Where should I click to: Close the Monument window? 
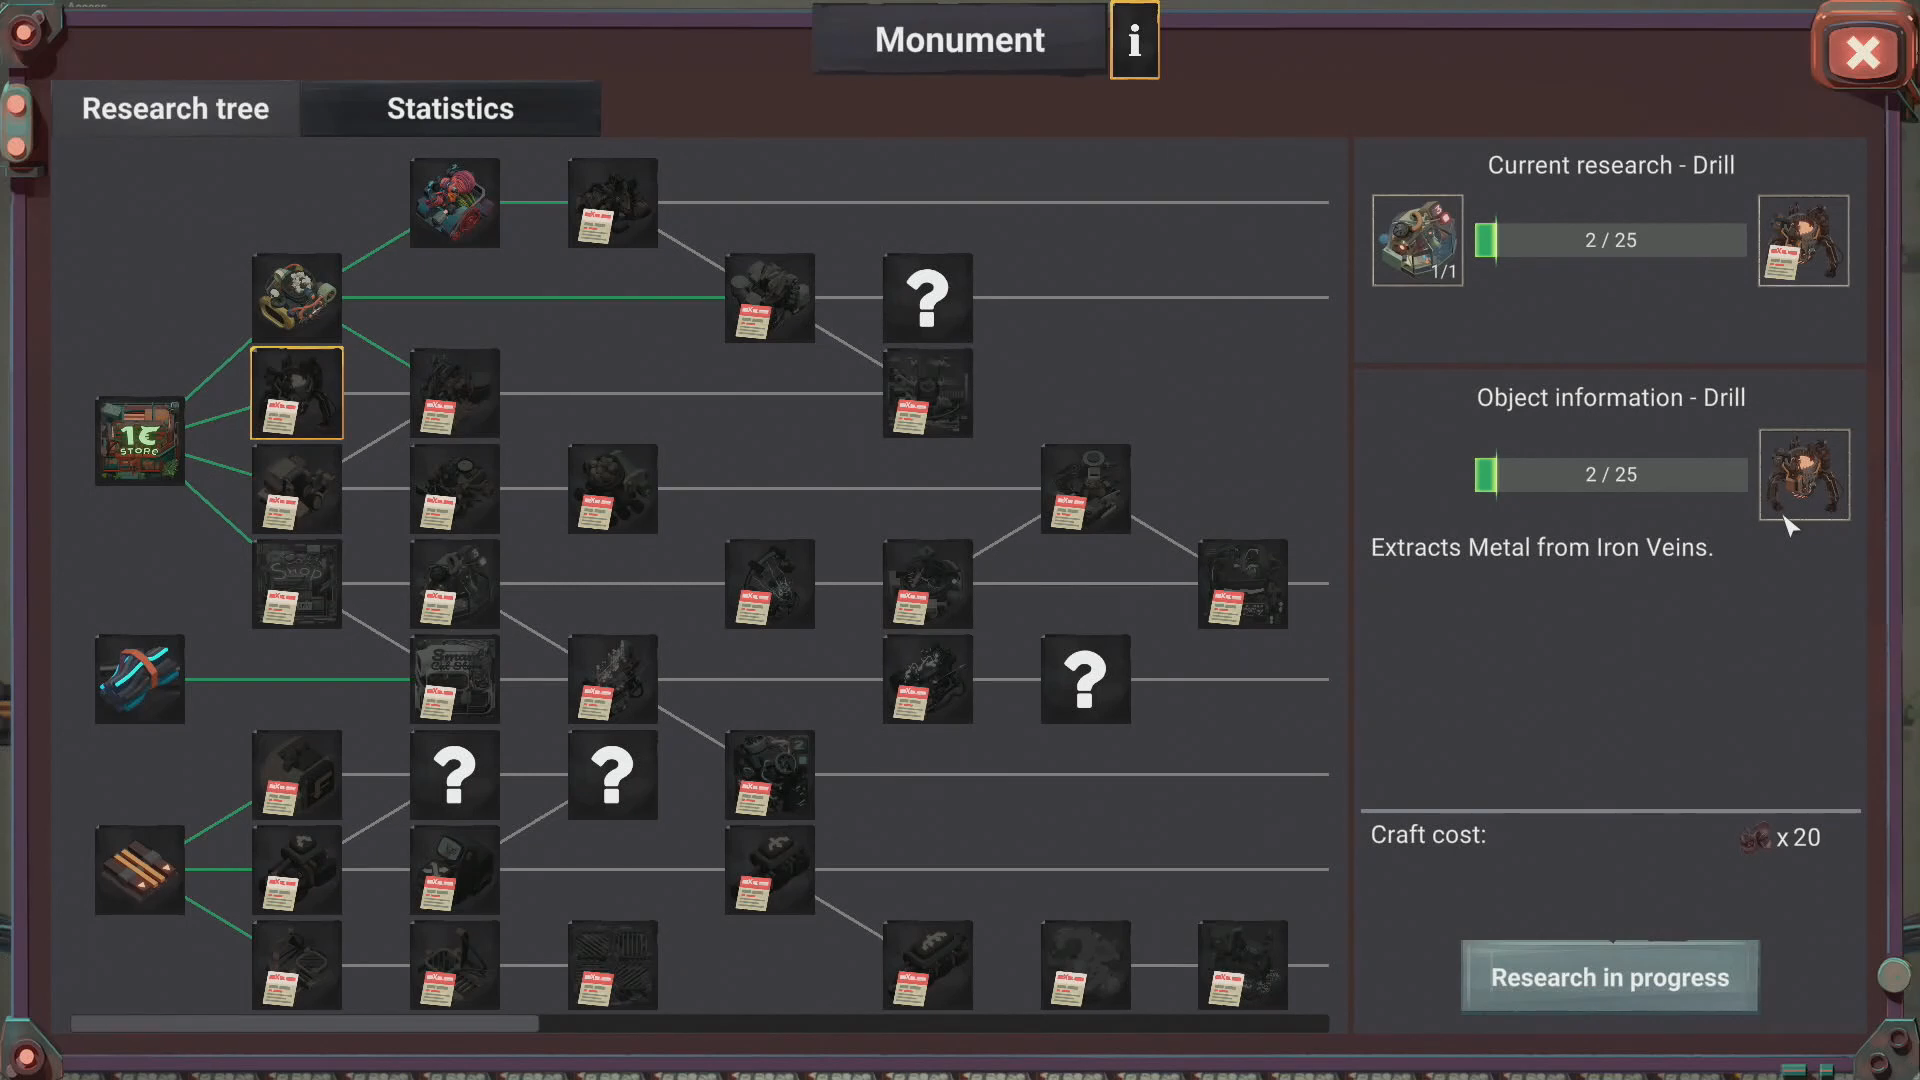pyautogui.click(x=1862, y=53)
